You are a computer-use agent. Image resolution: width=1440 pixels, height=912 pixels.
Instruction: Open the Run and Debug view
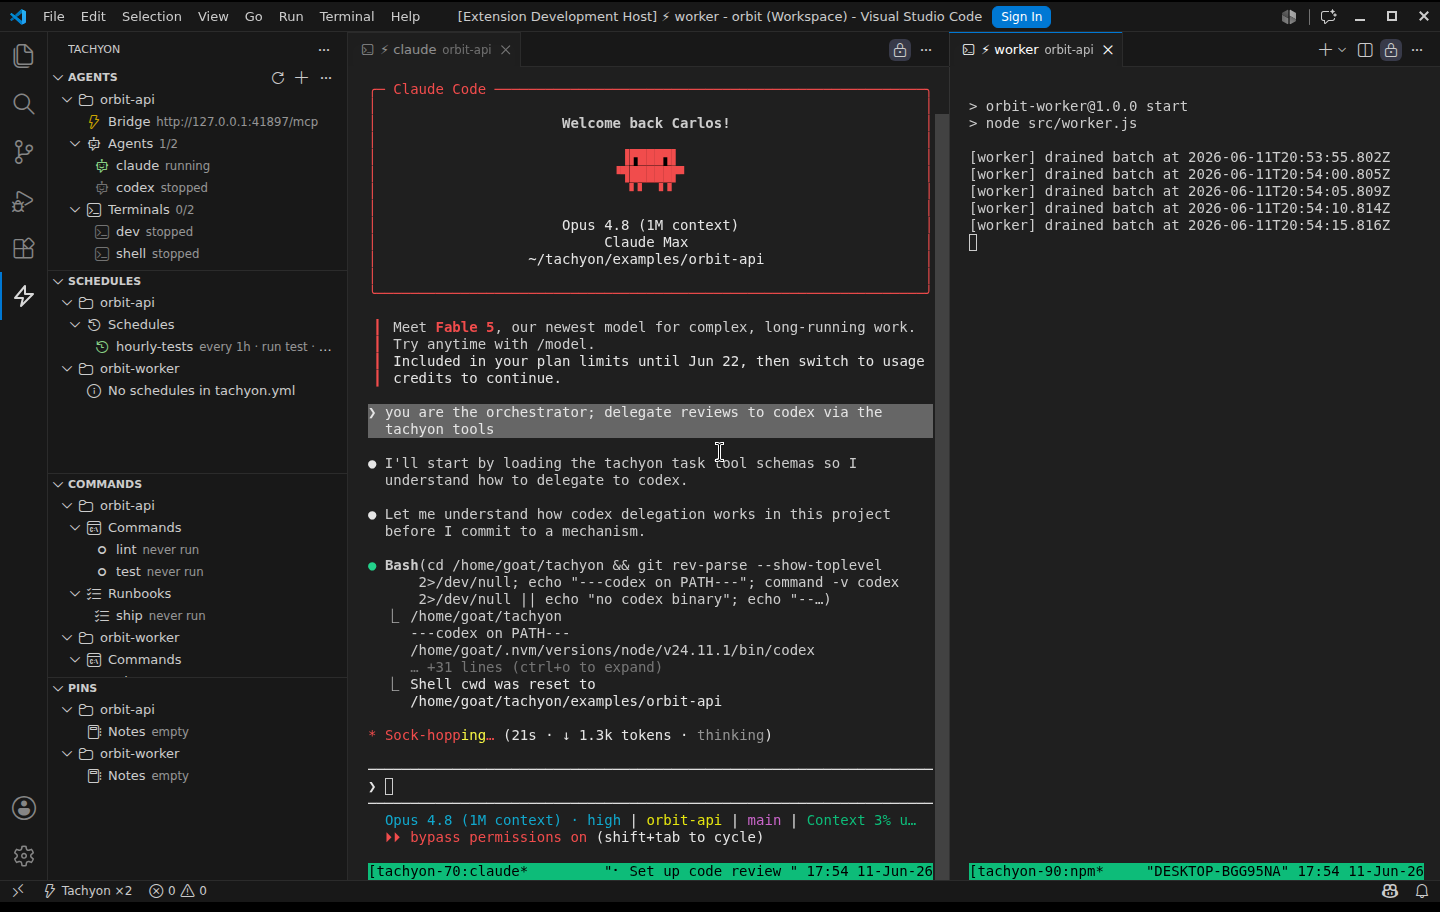pyautogui.click(x=23, y=200)
